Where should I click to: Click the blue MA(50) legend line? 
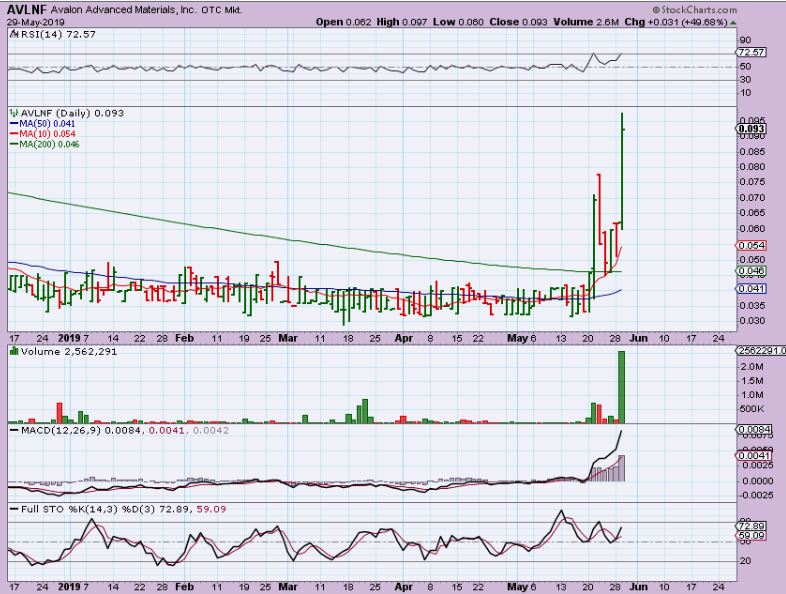[12, 123]
